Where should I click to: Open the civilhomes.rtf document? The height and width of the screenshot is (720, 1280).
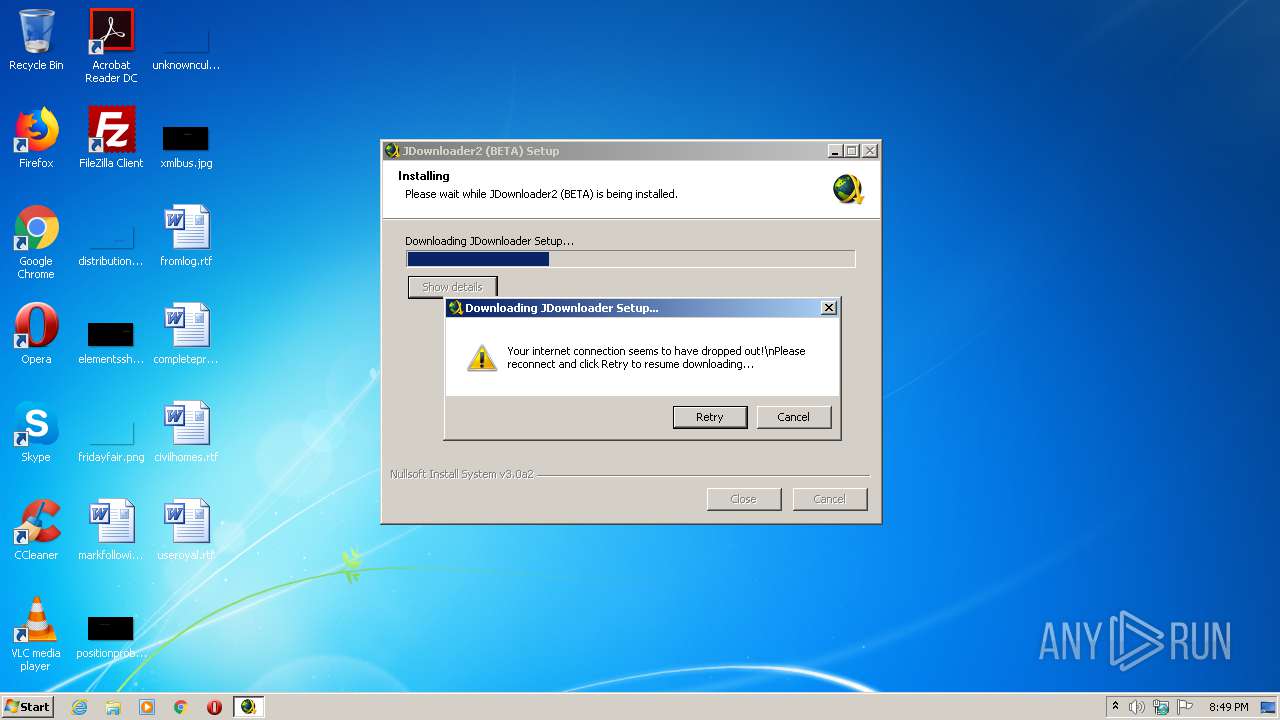click(x=186, y=432)
